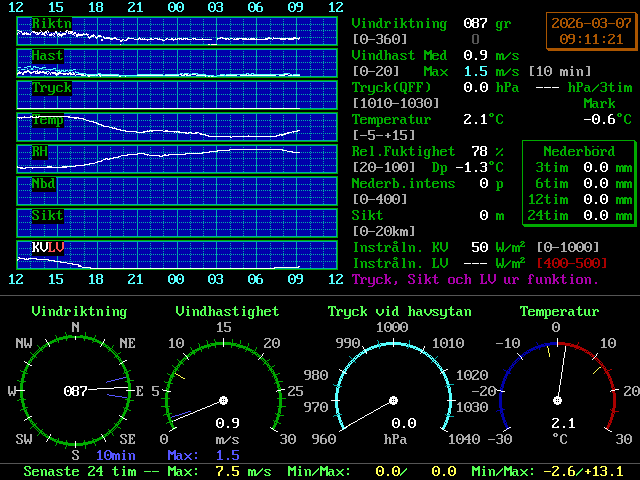Click the SW marker on the compass
640x480 pixels.
pyautogui.click(x=24, y=440)
